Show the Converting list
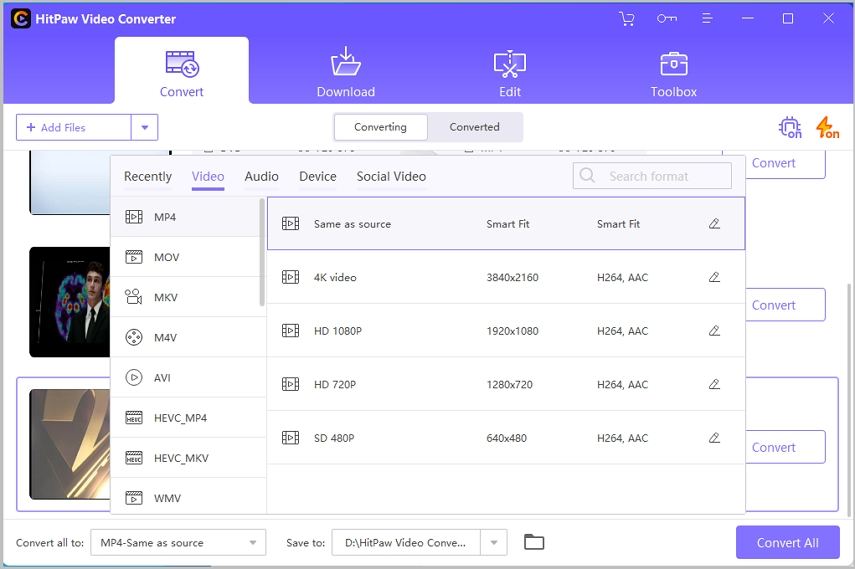This screenshot has width=855, height=569. 381,127
